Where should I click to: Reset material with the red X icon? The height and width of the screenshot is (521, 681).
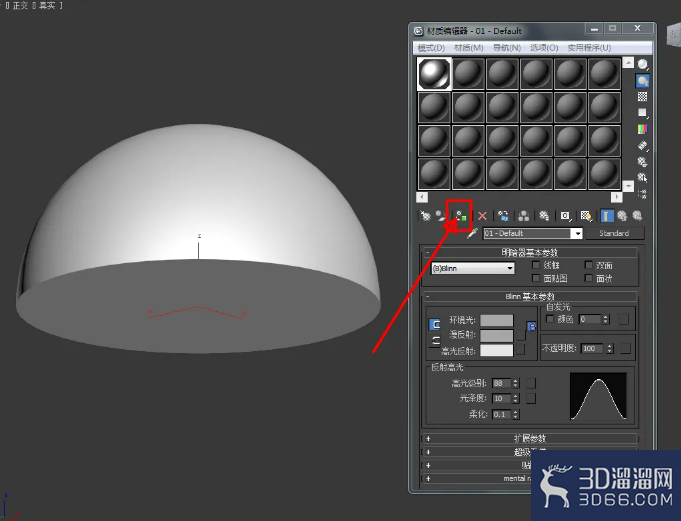482,216
